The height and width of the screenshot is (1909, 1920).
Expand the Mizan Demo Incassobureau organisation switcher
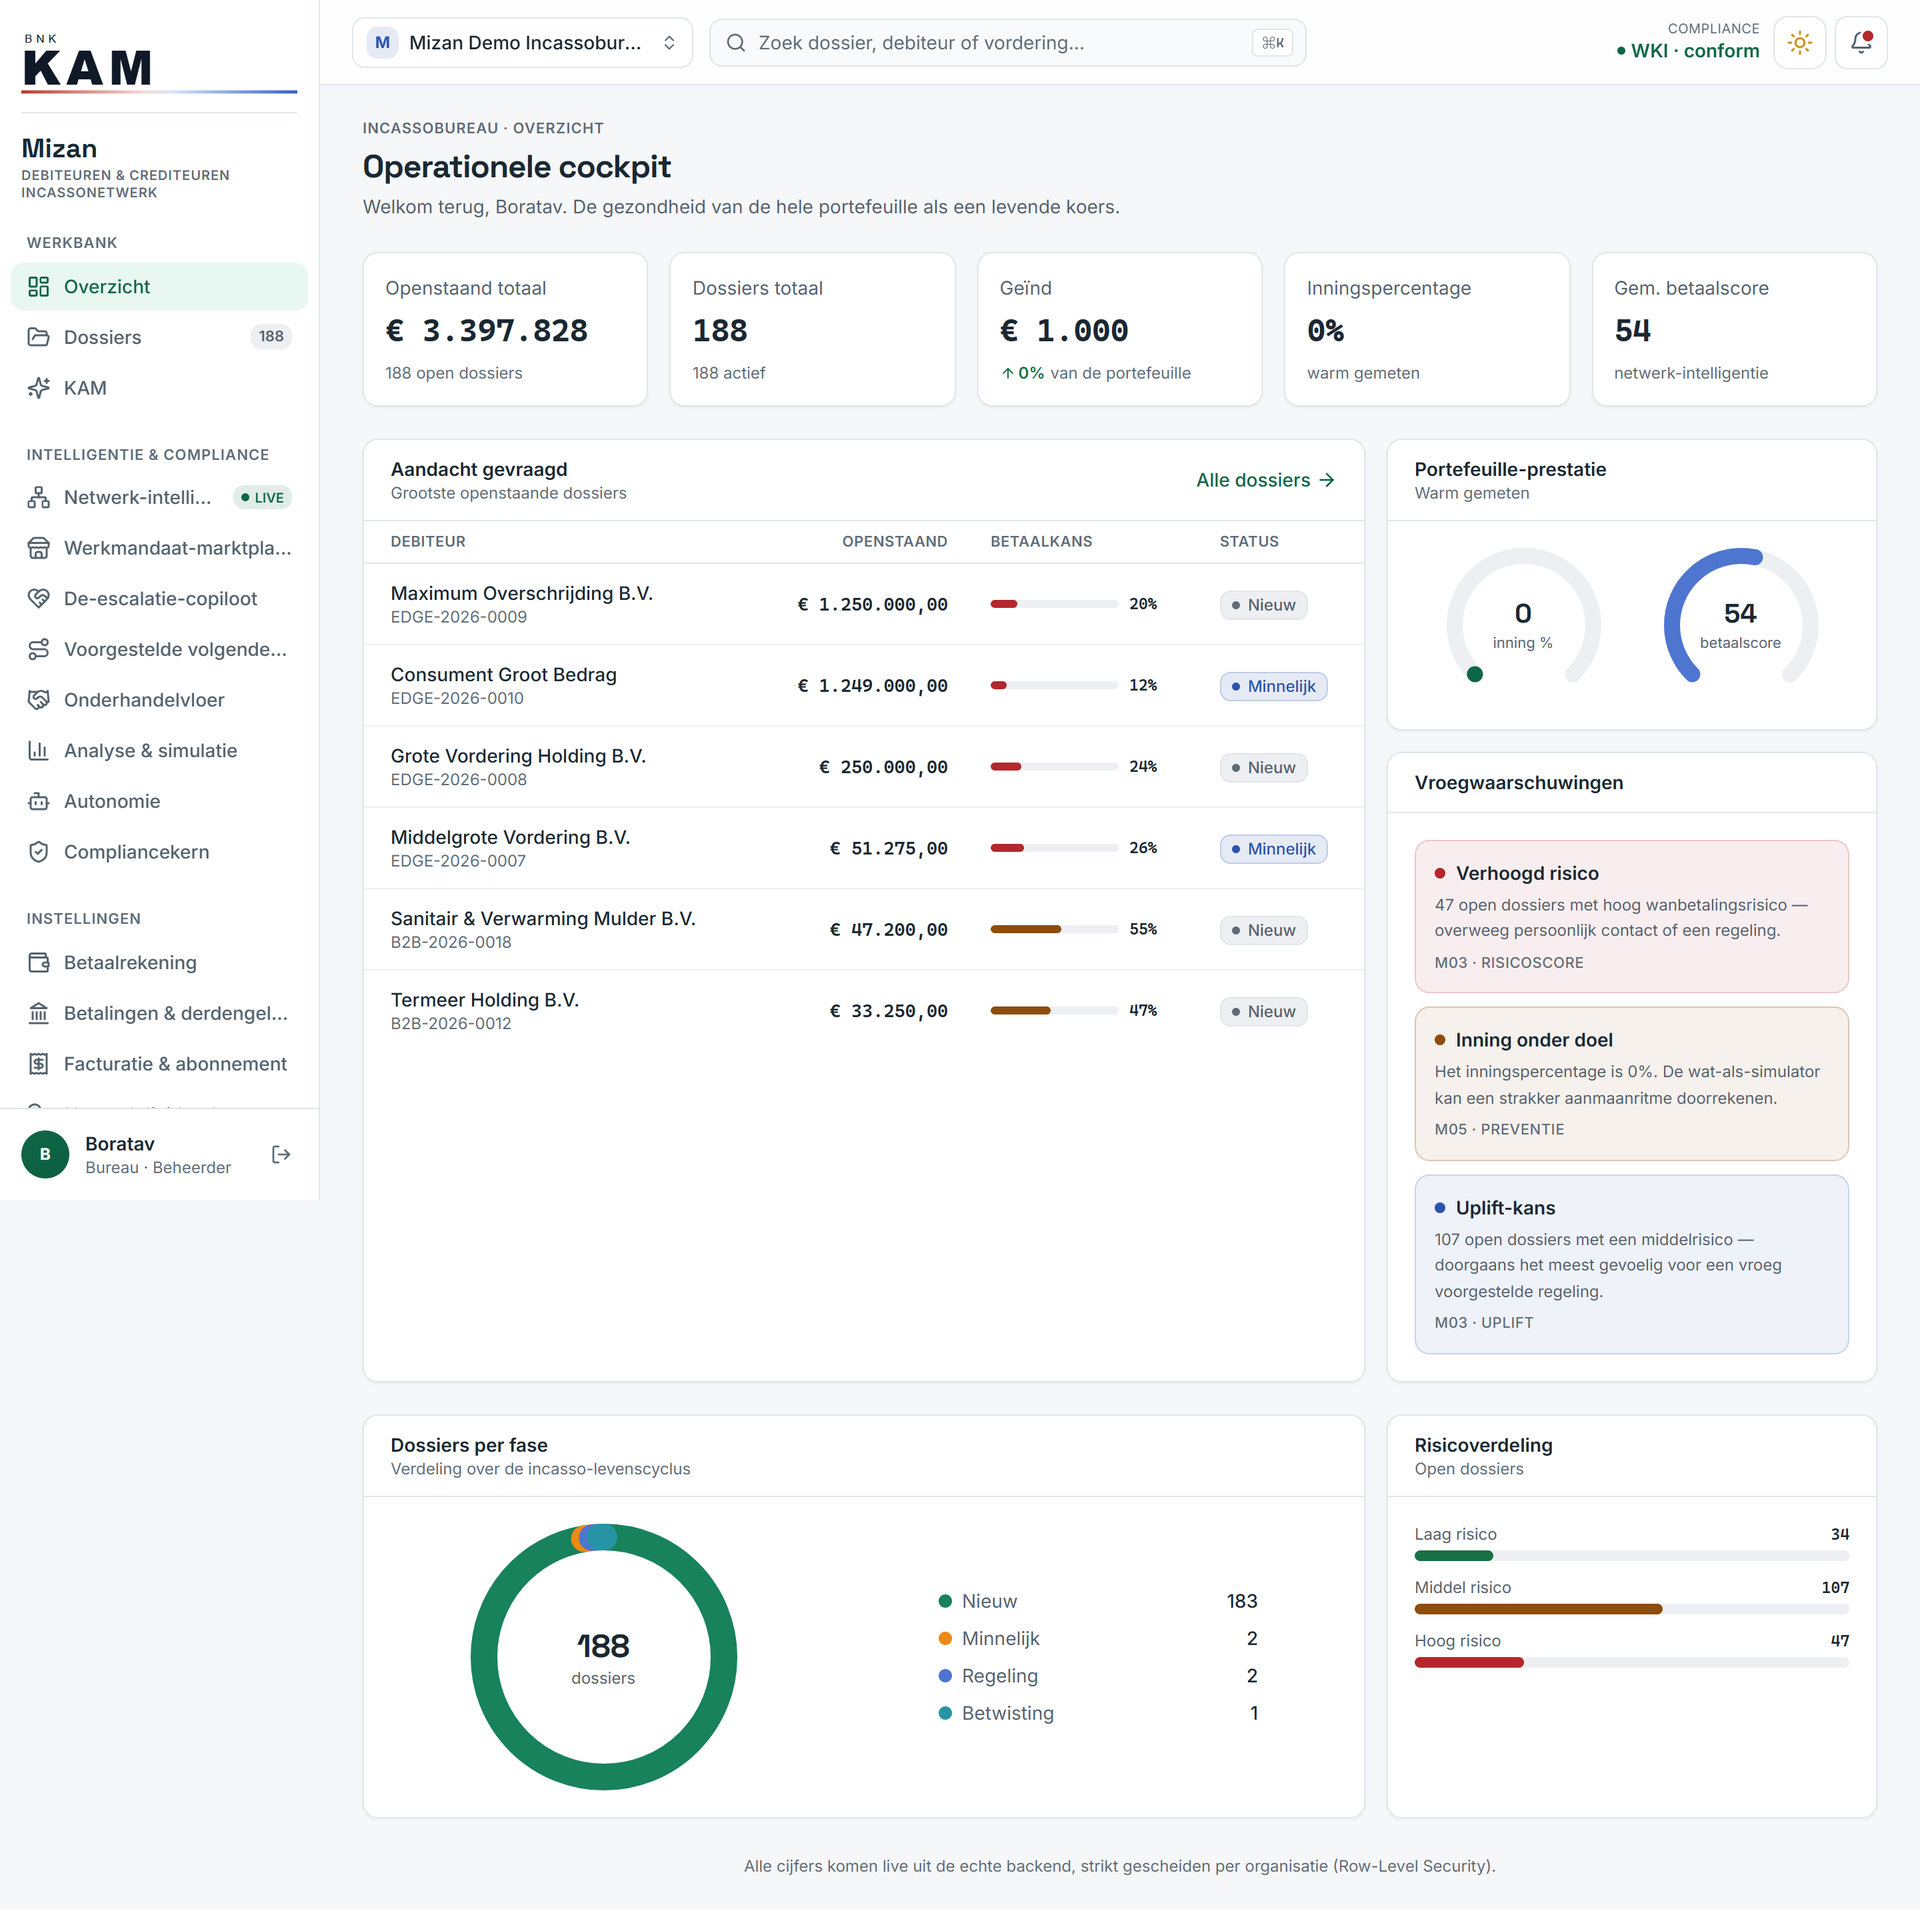point(522,43)
